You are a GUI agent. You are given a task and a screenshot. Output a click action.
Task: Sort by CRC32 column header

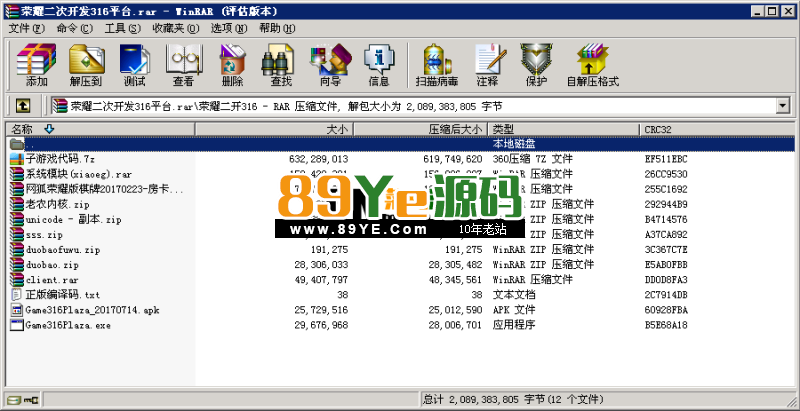coord(716,130)
